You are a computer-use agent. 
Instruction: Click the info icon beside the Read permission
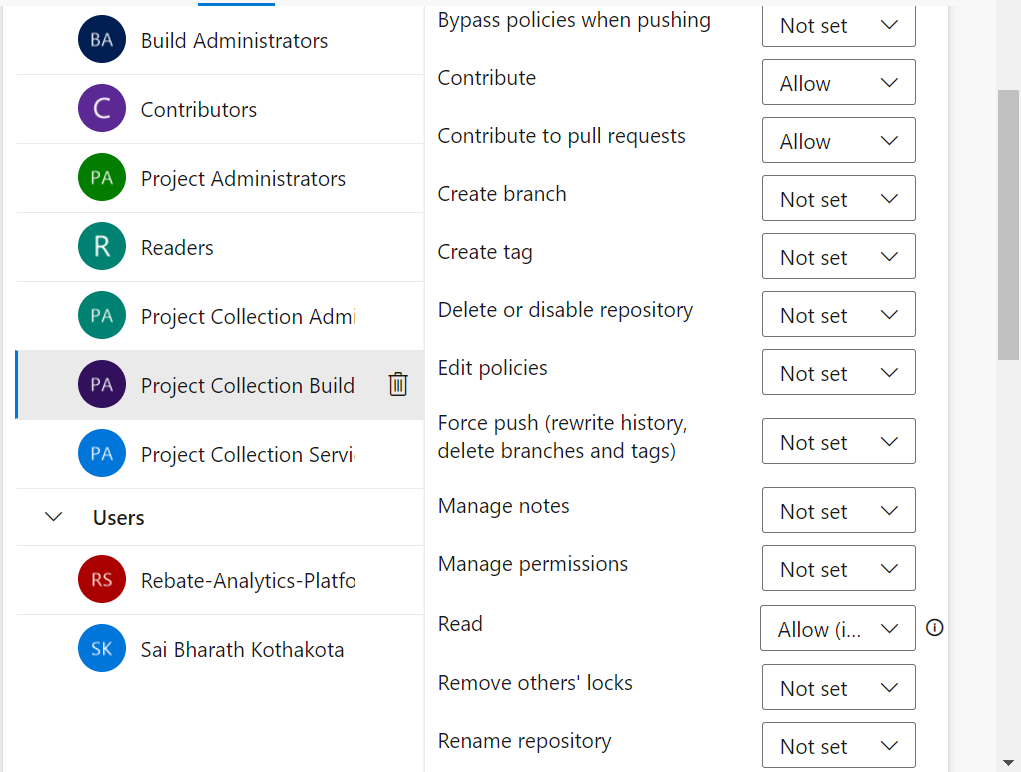(x=933, y=627)
